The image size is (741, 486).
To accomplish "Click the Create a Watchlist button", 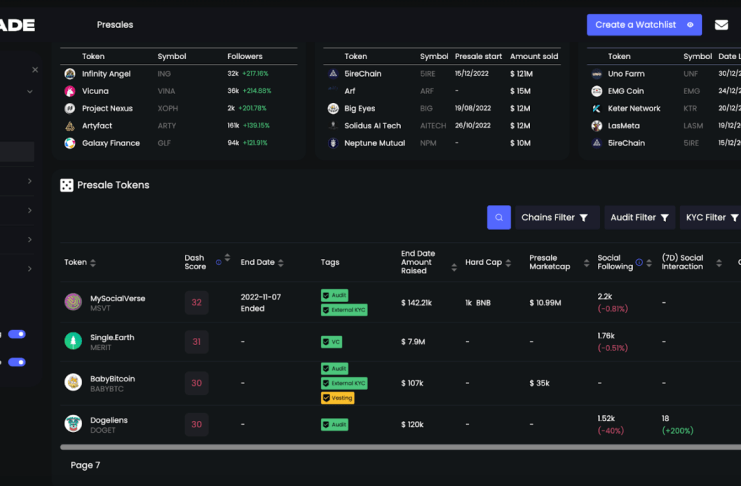I will pos(643,25).
